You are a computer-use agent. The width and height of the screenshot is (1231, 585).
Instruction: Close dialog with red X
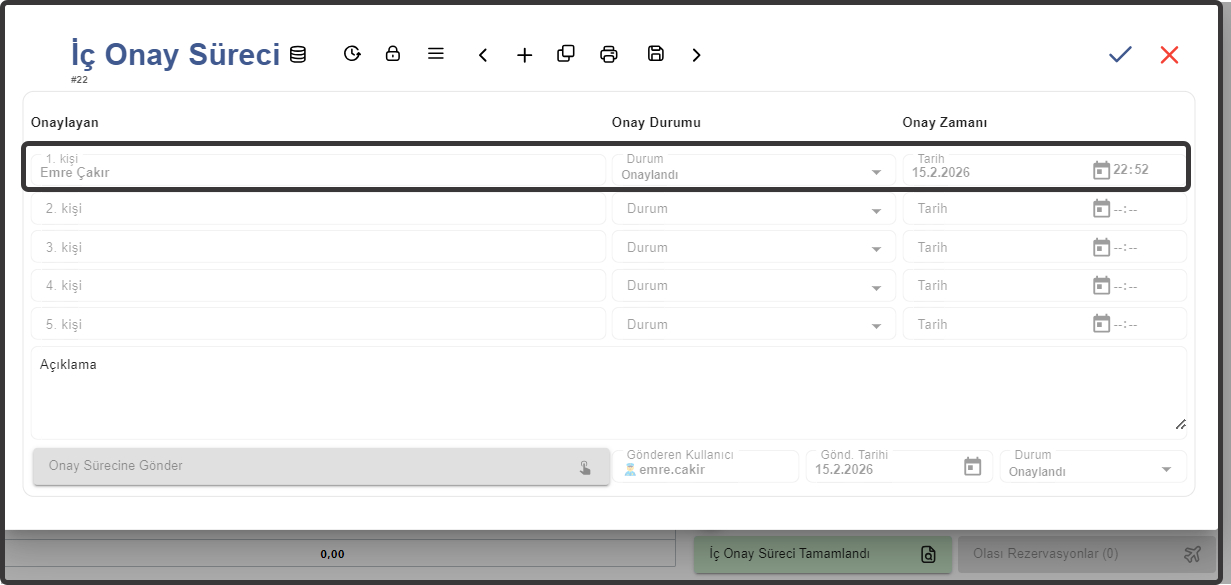[x=1169, y=55]
